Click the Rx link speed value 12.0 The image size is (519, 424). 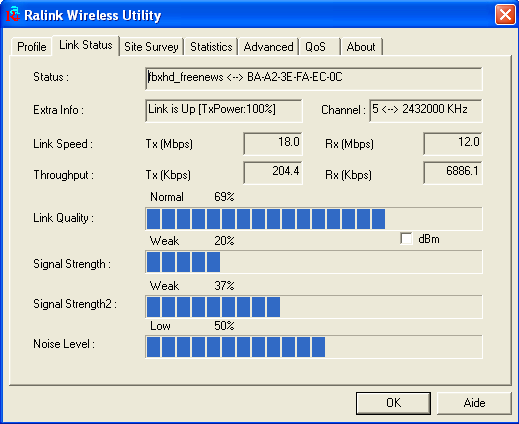click(x=453, y=144)
